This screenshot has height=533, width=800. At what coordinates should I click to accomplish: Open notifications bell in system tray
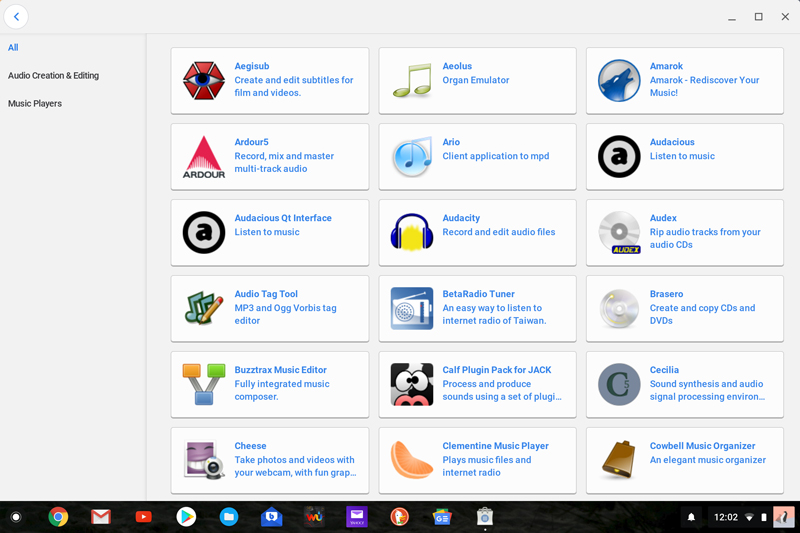coord(691,517)
